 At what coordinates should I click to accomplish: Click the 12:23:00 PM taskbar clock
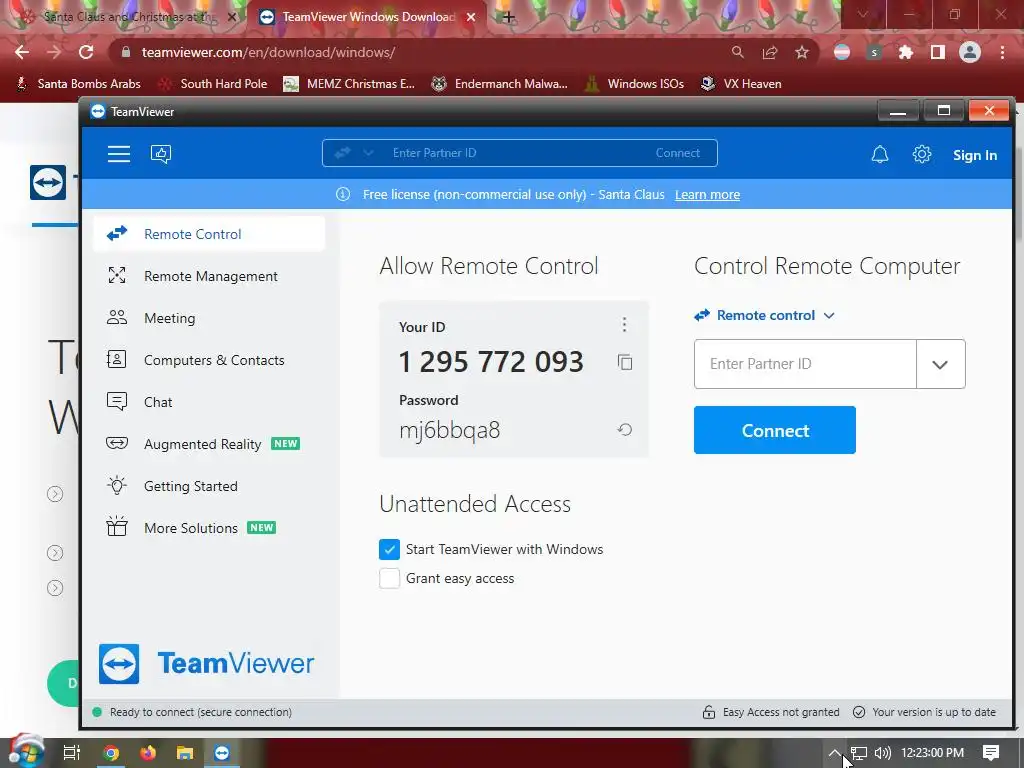click(932, 753)
